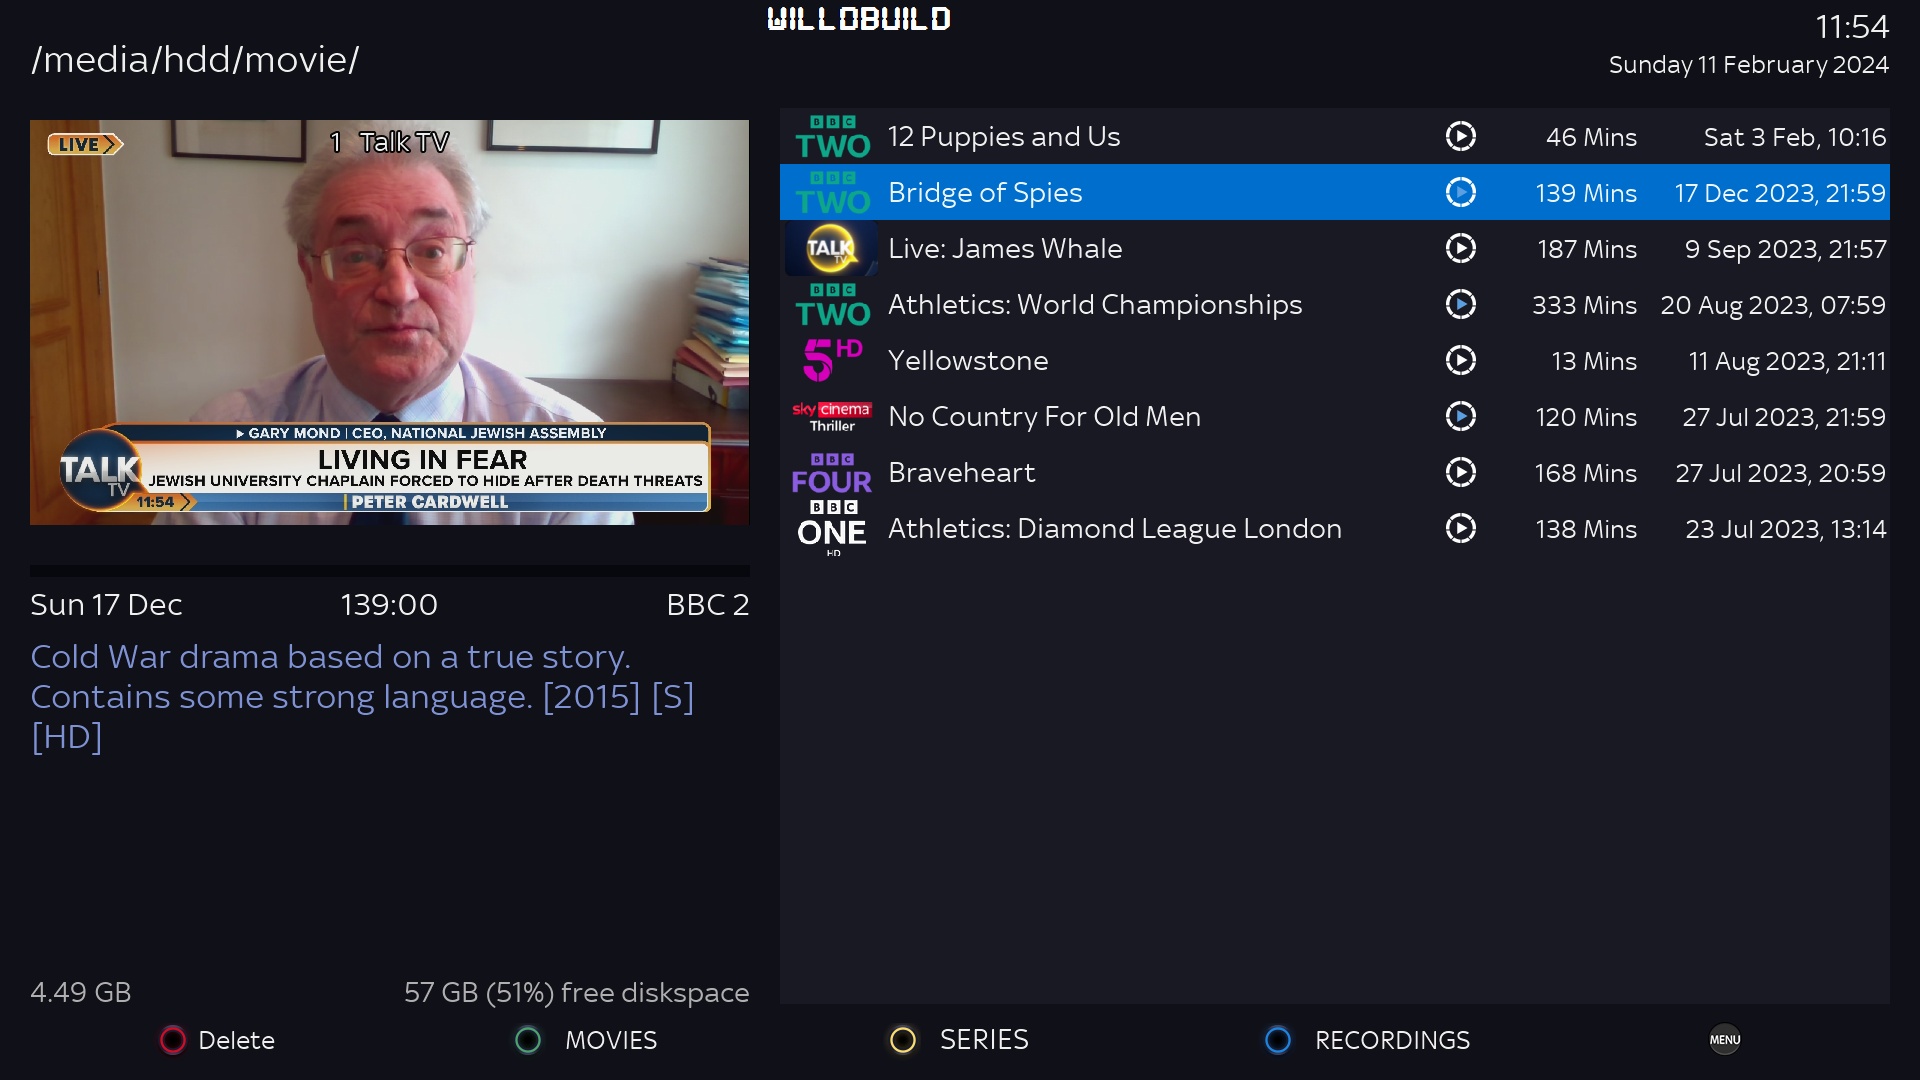Select Athletics: World Championships recording
Image resolution: width=1920 pixels, height=1080 pixels.
(1335, 304)
